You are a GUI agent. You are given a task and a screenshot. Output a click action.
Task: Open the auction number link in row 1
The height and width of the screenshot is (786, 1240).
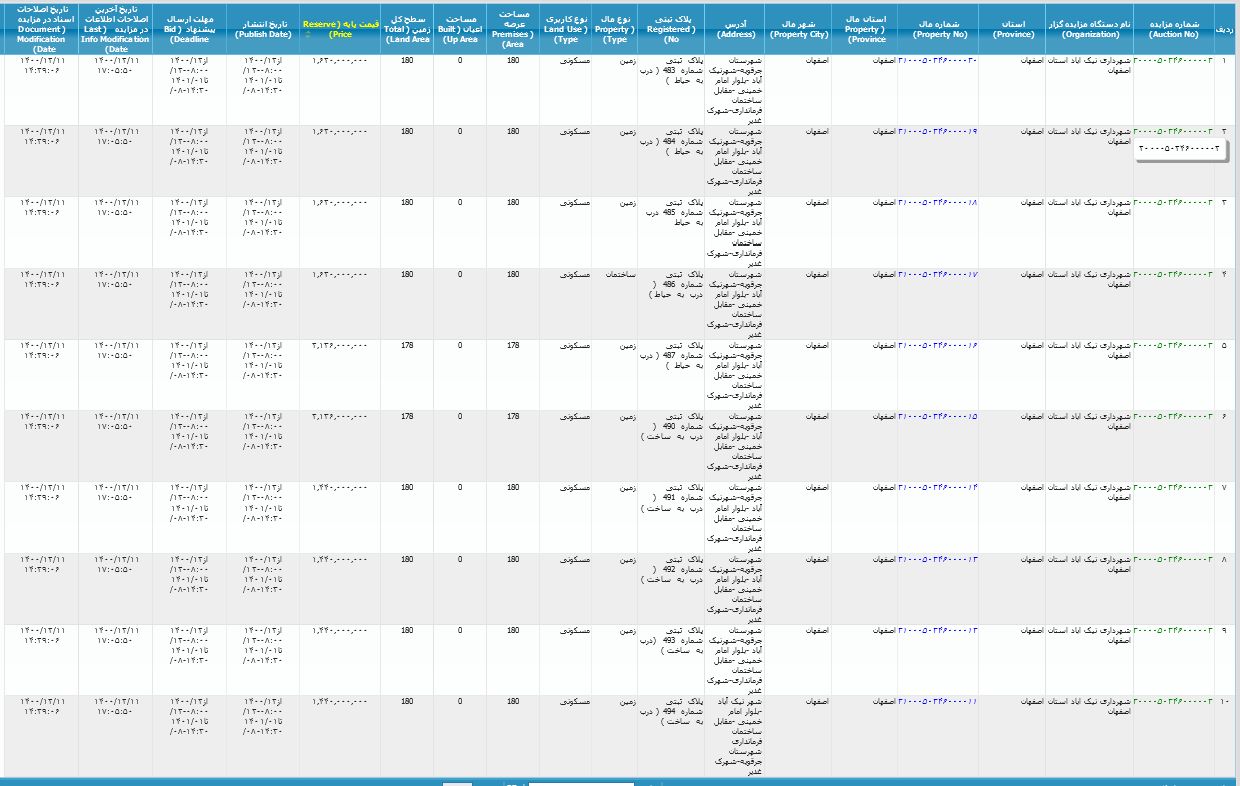point(1173,60)
